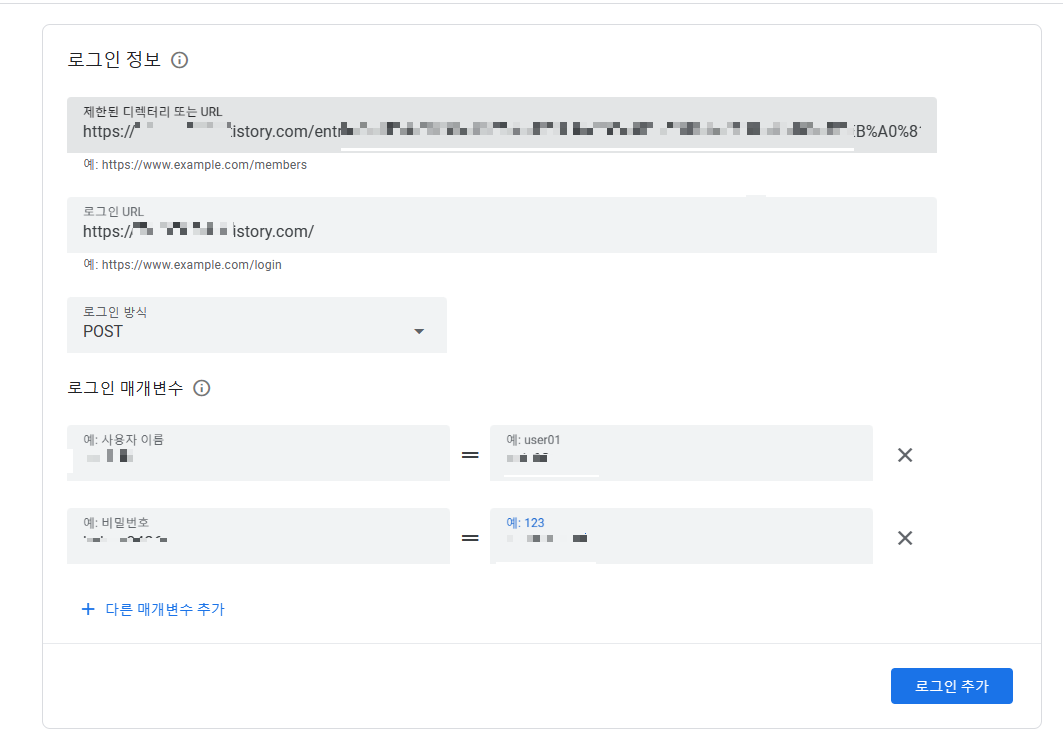Focus the 제한된 디렉터리 또는 URL field
Screen dimensions: 1063x755
click(502, 125)
